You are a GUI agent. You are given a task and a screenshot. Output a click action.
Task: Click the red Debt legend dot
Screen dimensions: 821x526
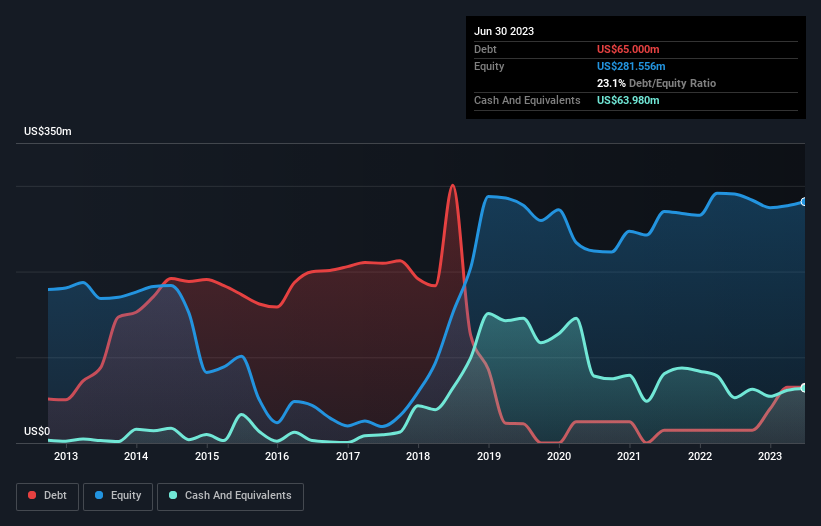[x=32, y=495]
